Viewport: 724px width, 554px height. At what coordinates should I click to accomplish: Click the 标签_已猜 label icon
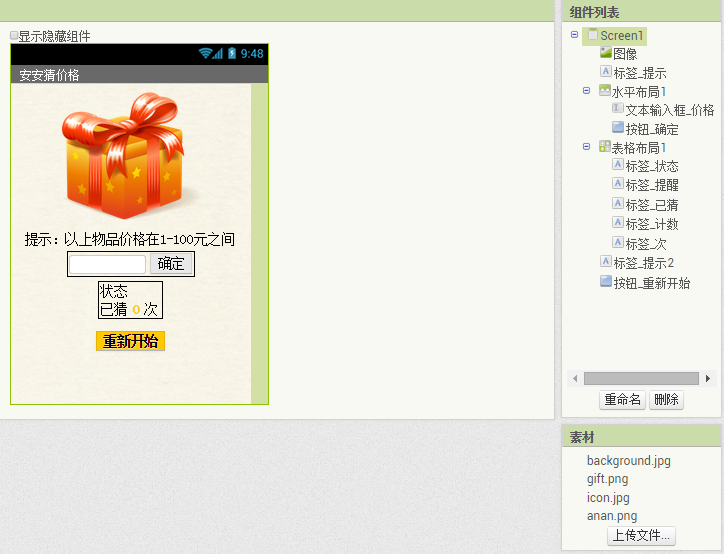point(618,203)
